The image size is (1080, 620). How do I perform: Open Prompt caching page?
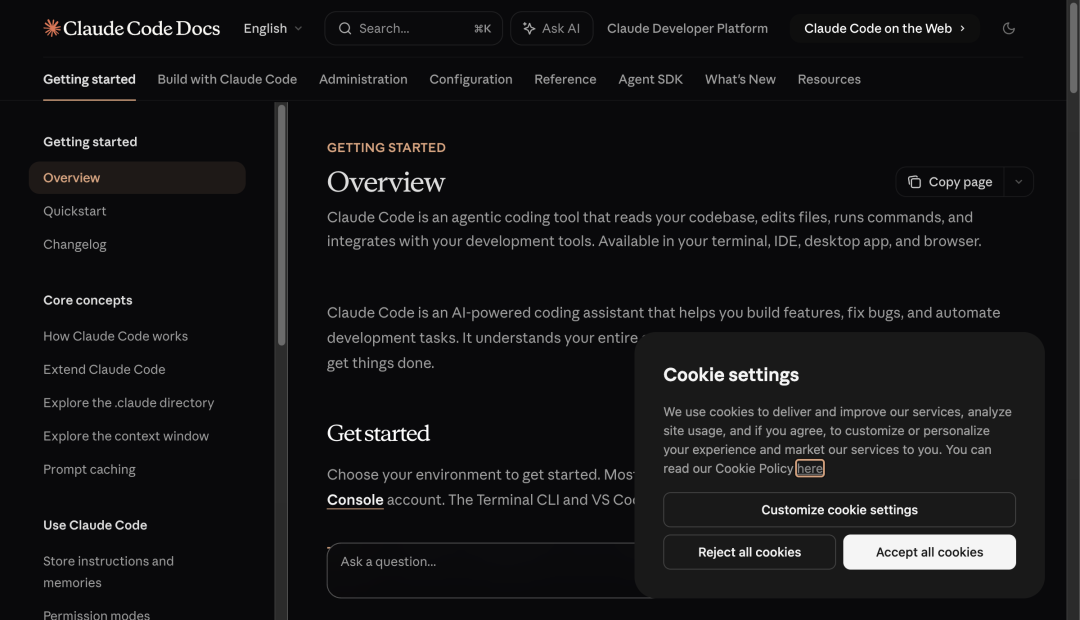90,469
